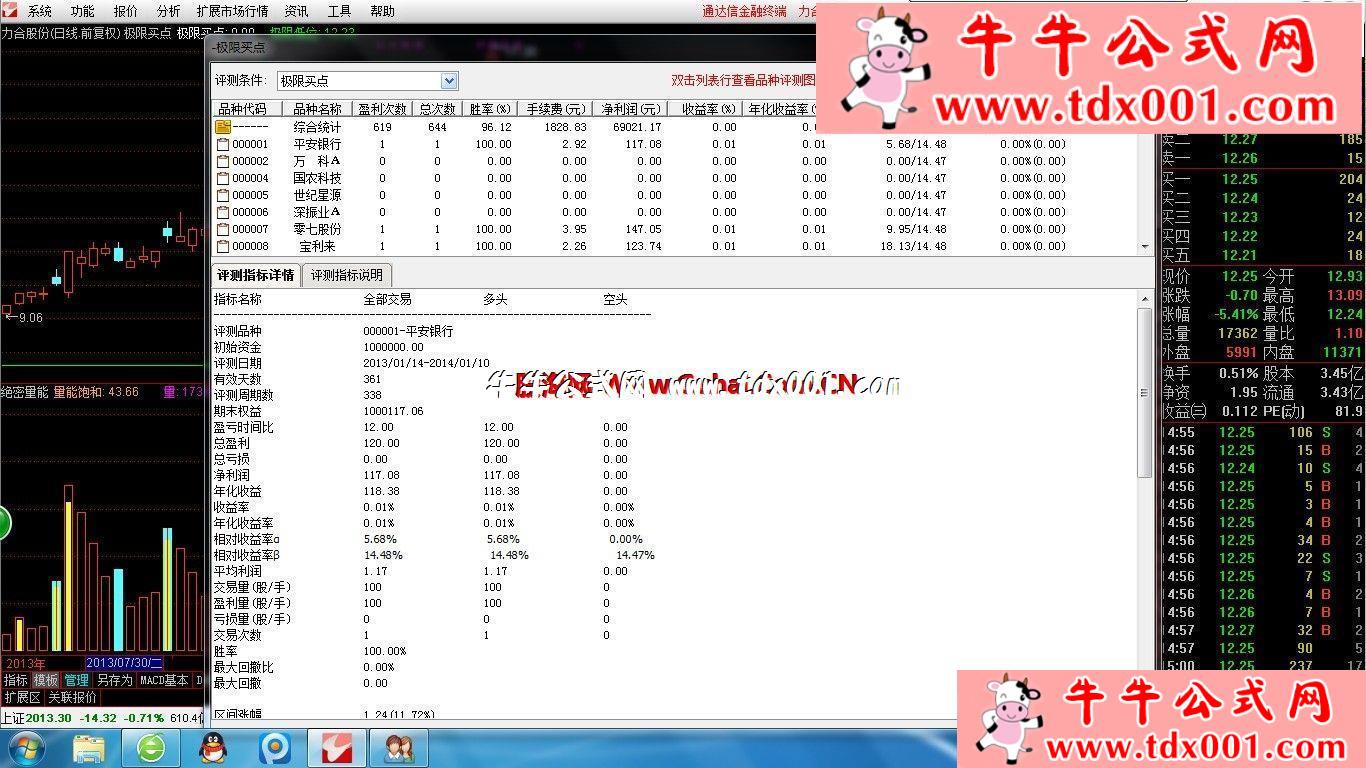The height and width of the screenshot is (768, 1366).
Task: Open File Explorer from the taskbar
Action: [89, 748]
